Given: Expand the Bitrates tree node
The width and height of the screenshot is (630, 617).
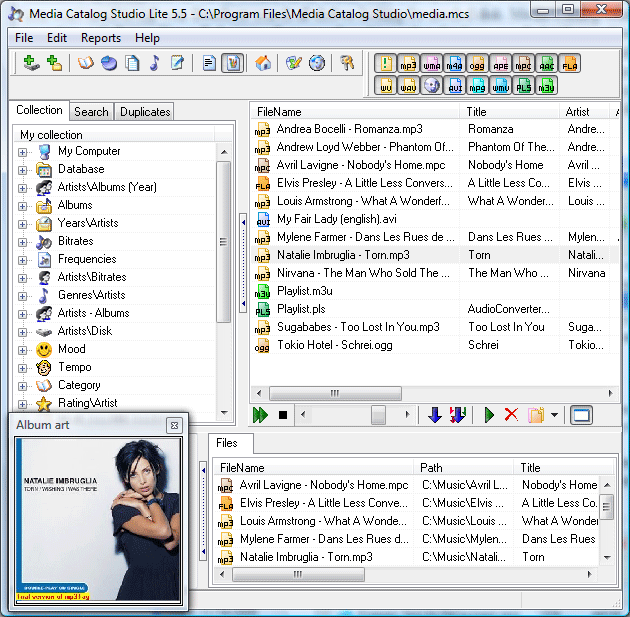Looking at the screenshot, I should point(22,242).
